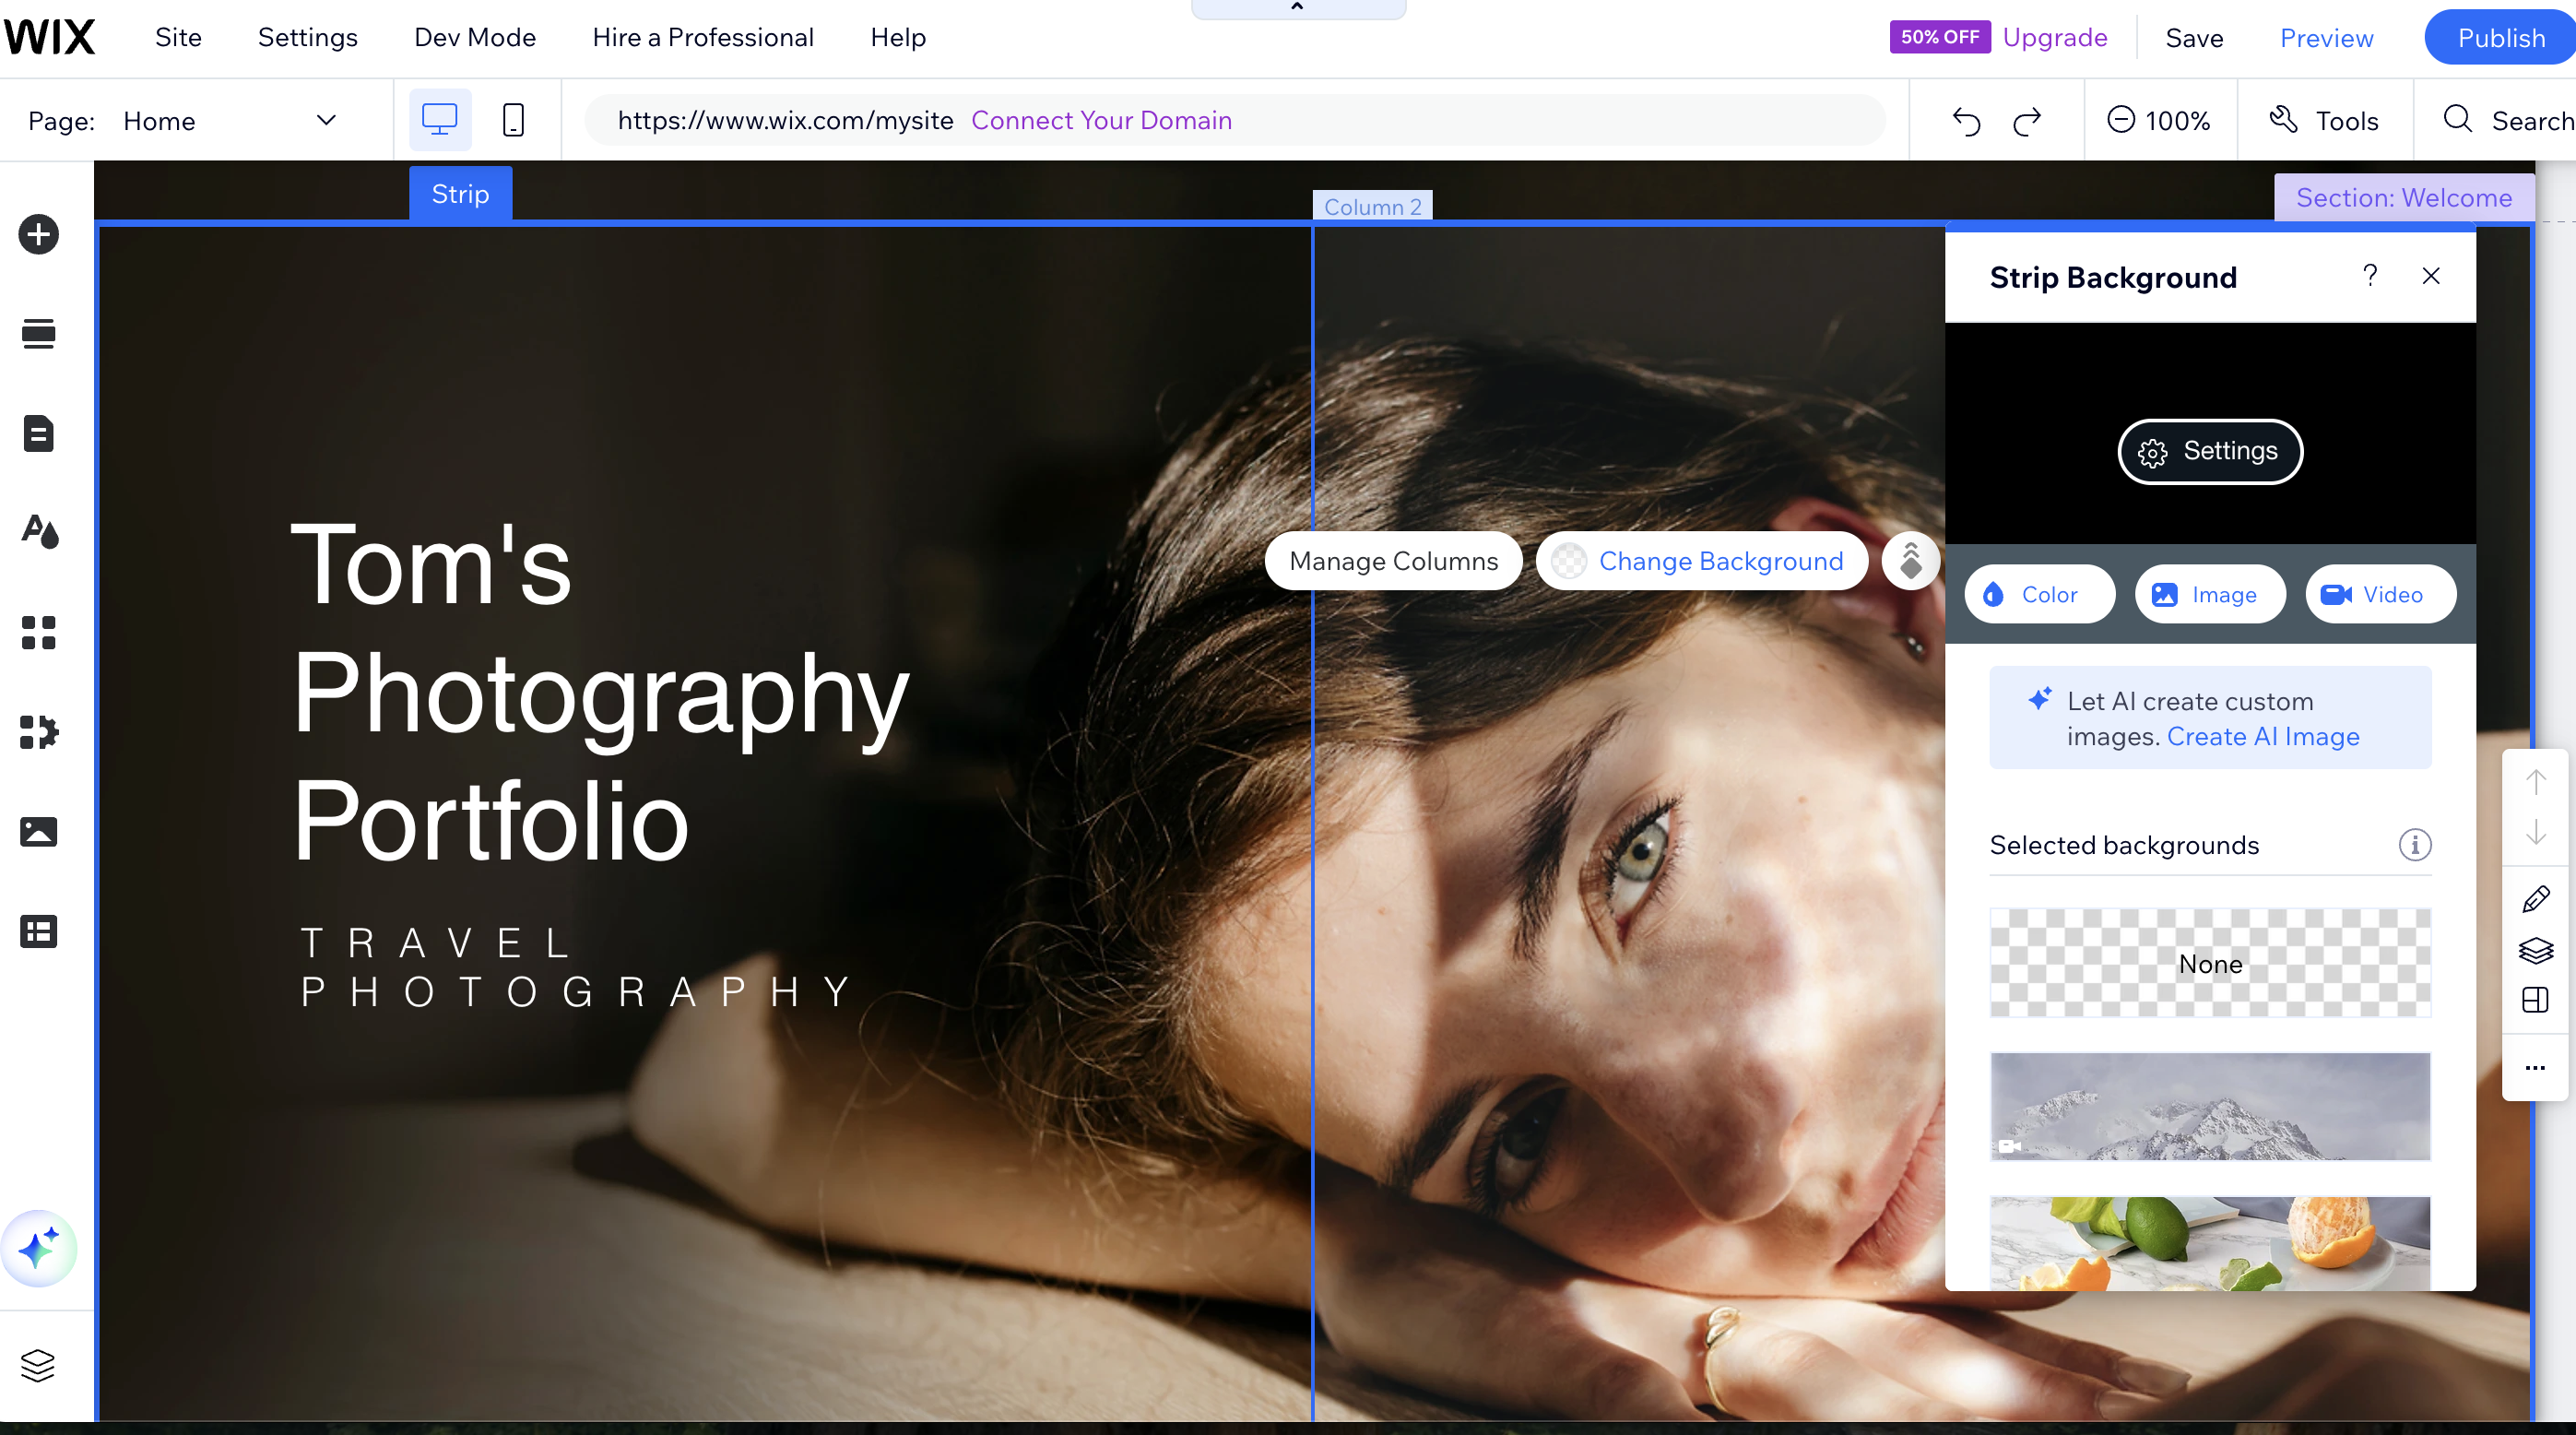Viewport: 2576px width, 1435px height.
Task: Click Connect Your Domain link
Action: click(x=1101, y=120)
